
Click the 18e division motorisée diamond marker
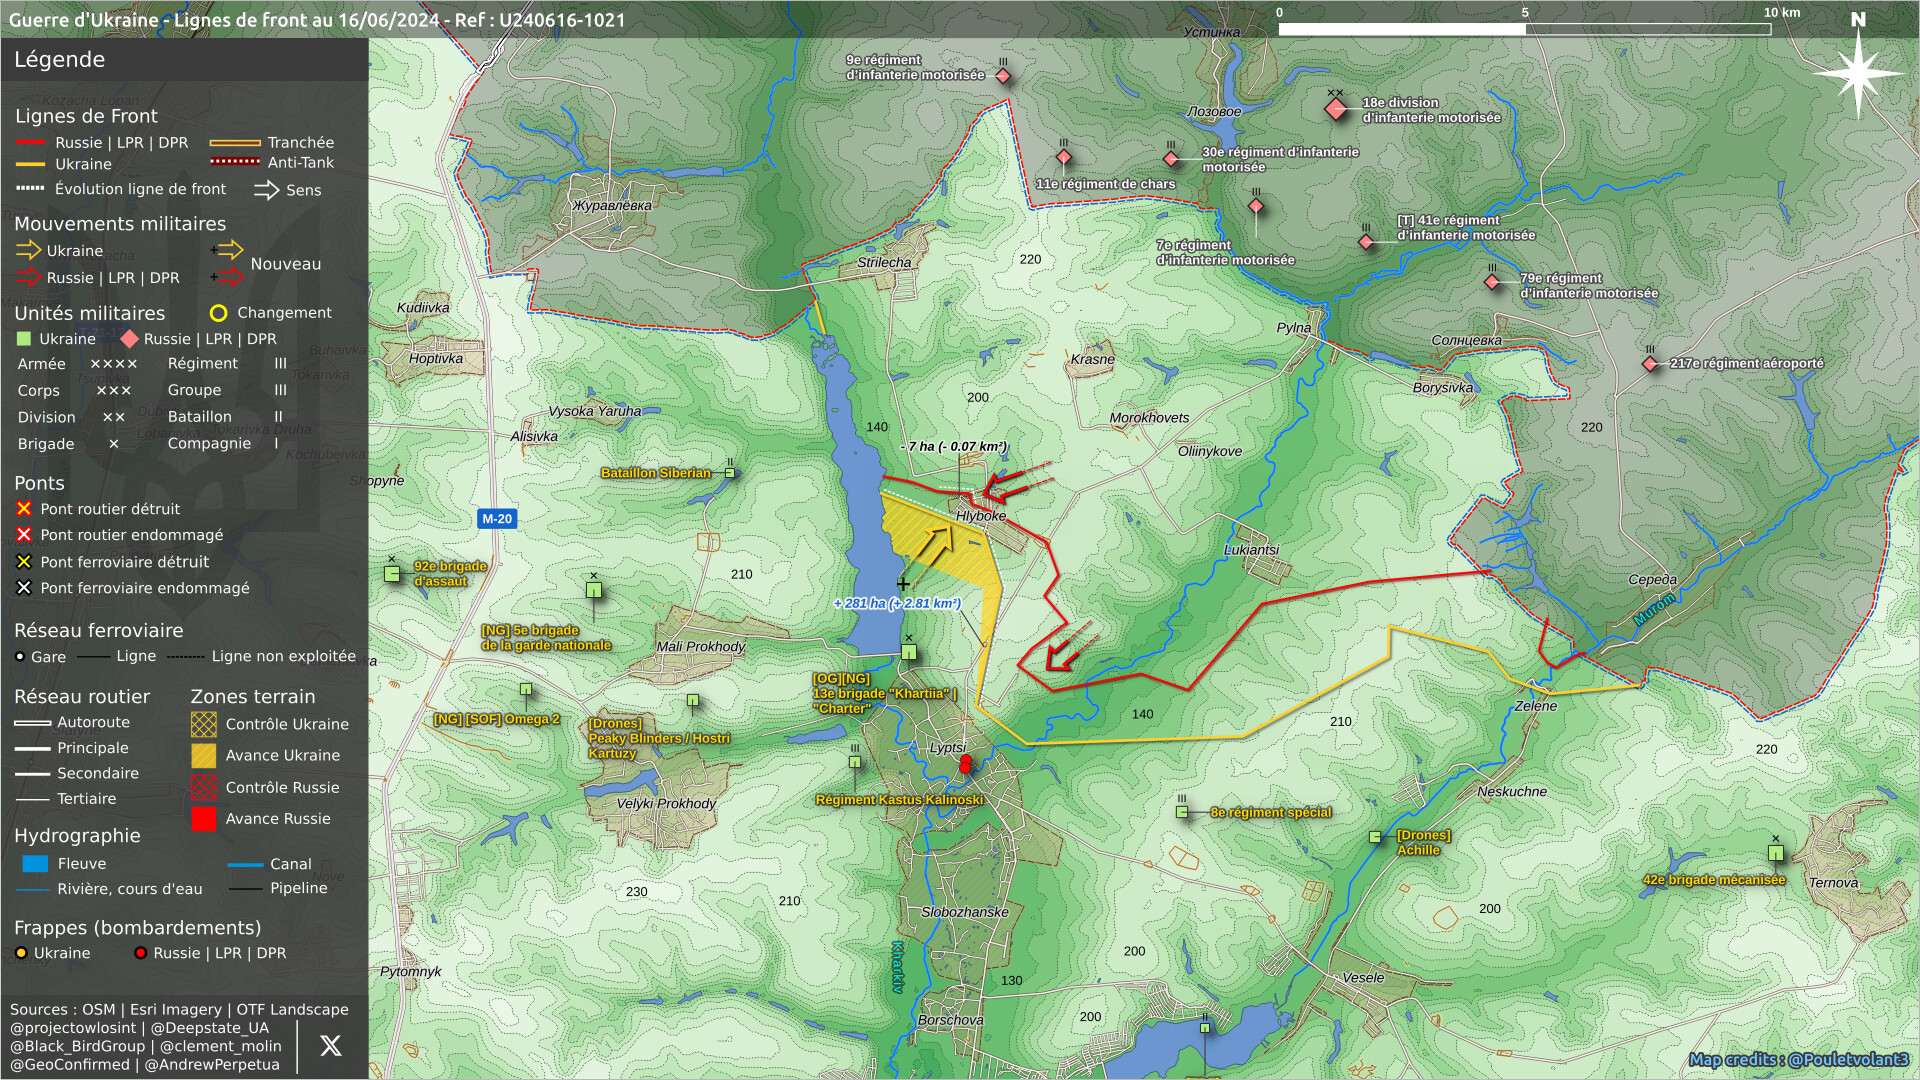click(x=1336, y=110)
